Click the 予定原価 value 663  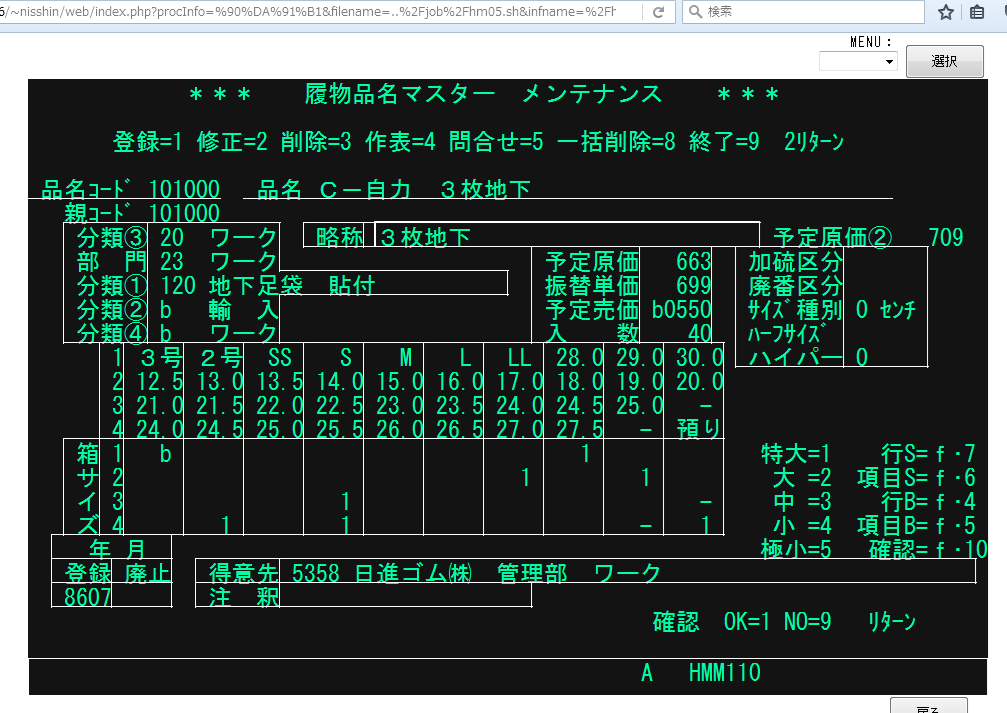click(x=693, y=261)
